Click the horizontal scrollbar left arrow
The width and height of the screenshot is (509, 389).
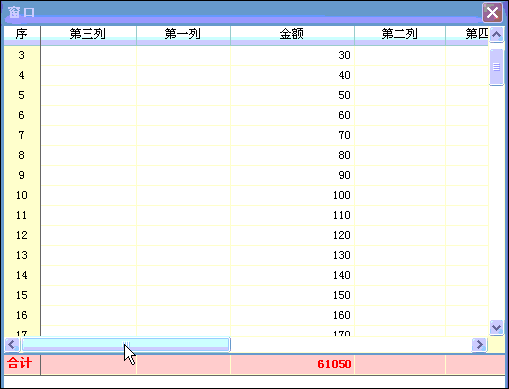[12, 344]
